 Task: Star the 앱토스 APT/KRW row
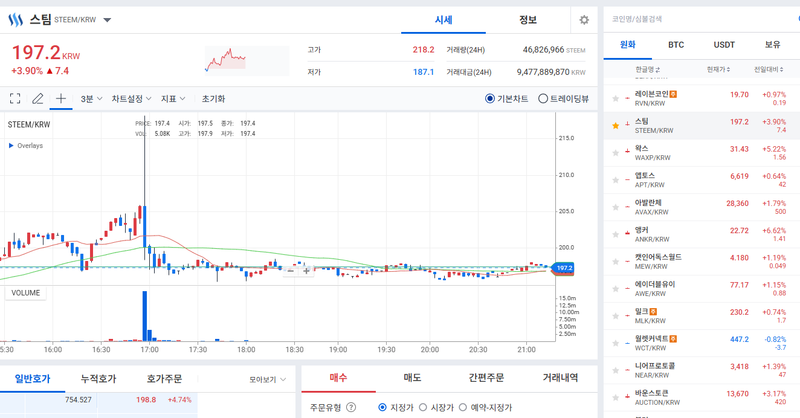coord(615,180)
